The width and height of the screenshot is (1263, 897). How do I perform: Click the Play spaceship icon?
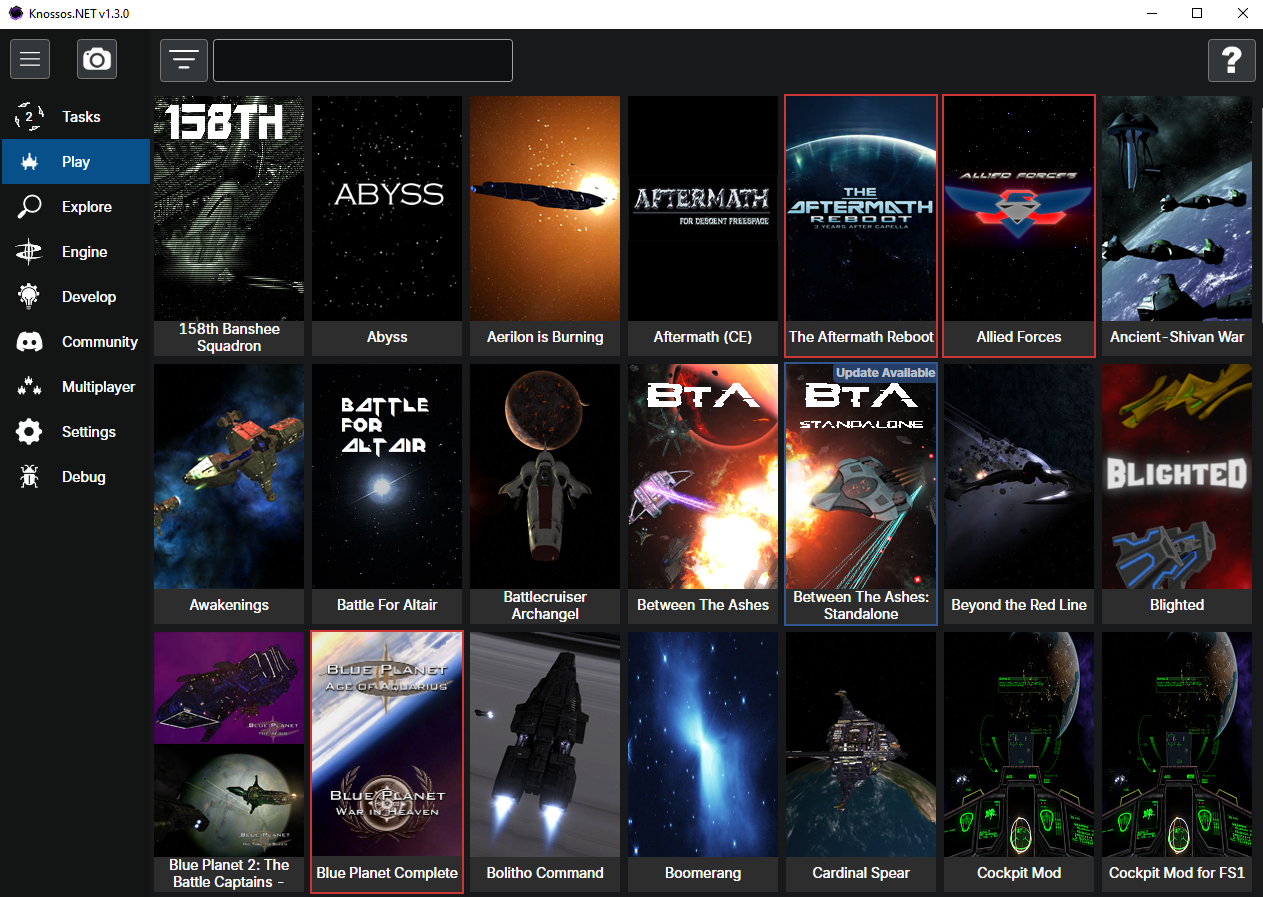pyautogui.click(x=29, y=162)
